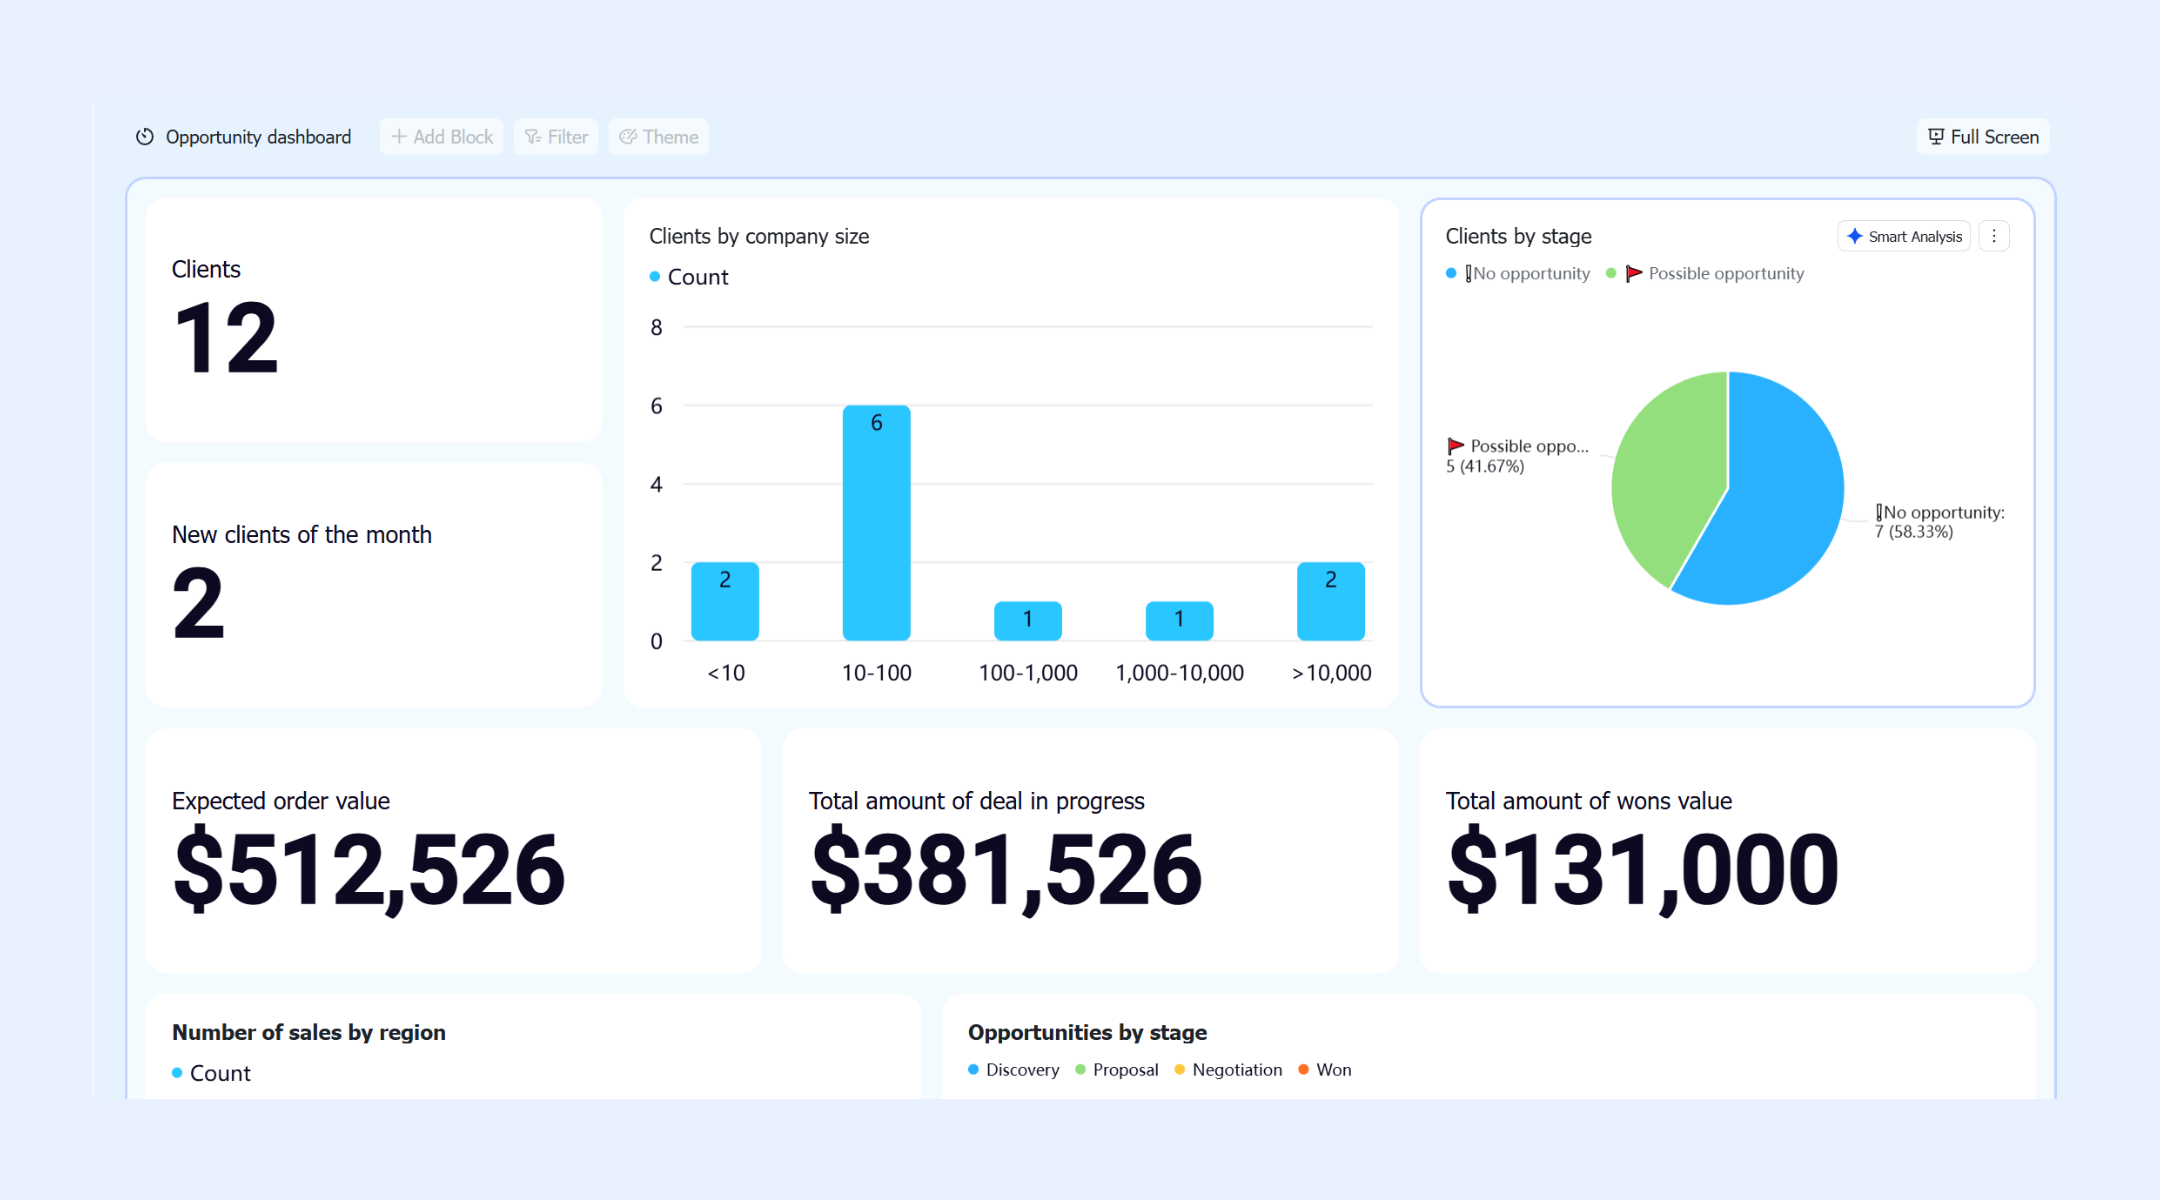Toggle Count legend in company size chart
This screenshot has height=1200, width=2160.
689,277
